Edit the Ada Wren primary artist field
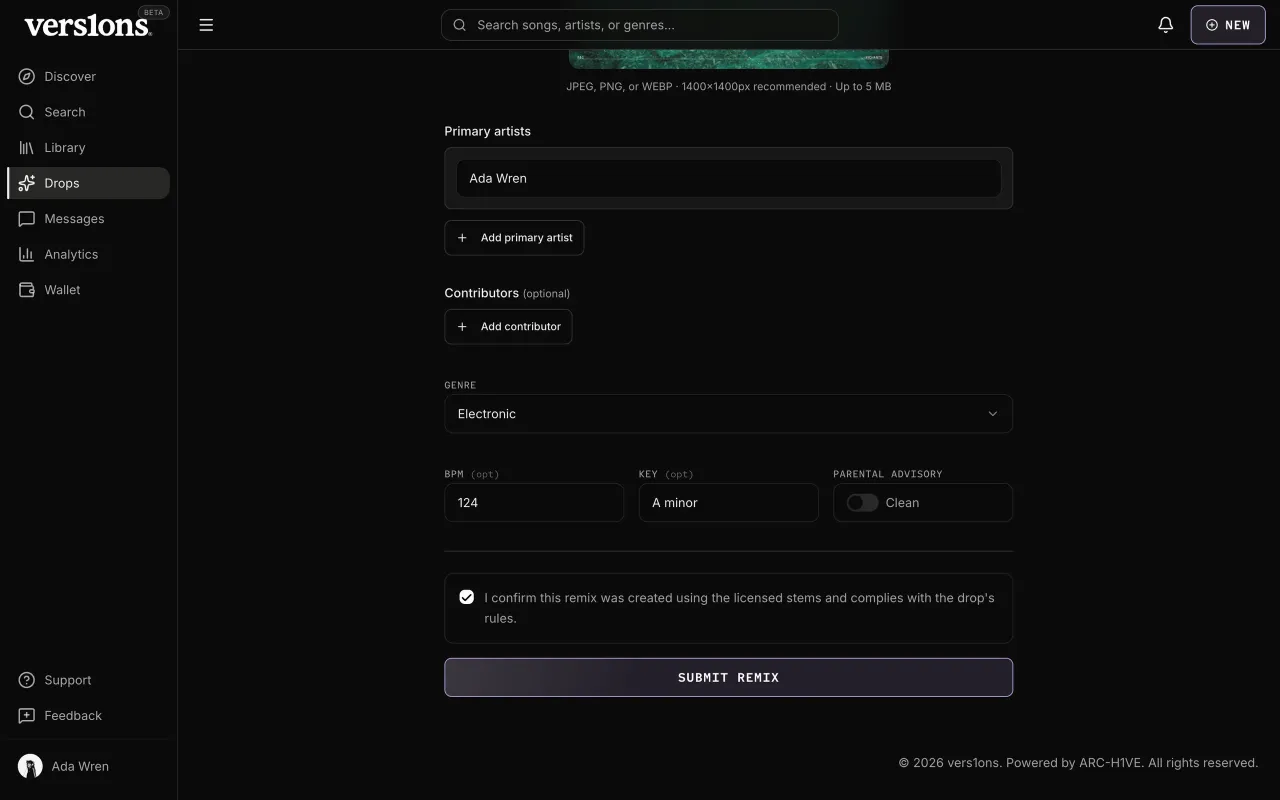The image size is (1280, 800). [x=728, y=178]
